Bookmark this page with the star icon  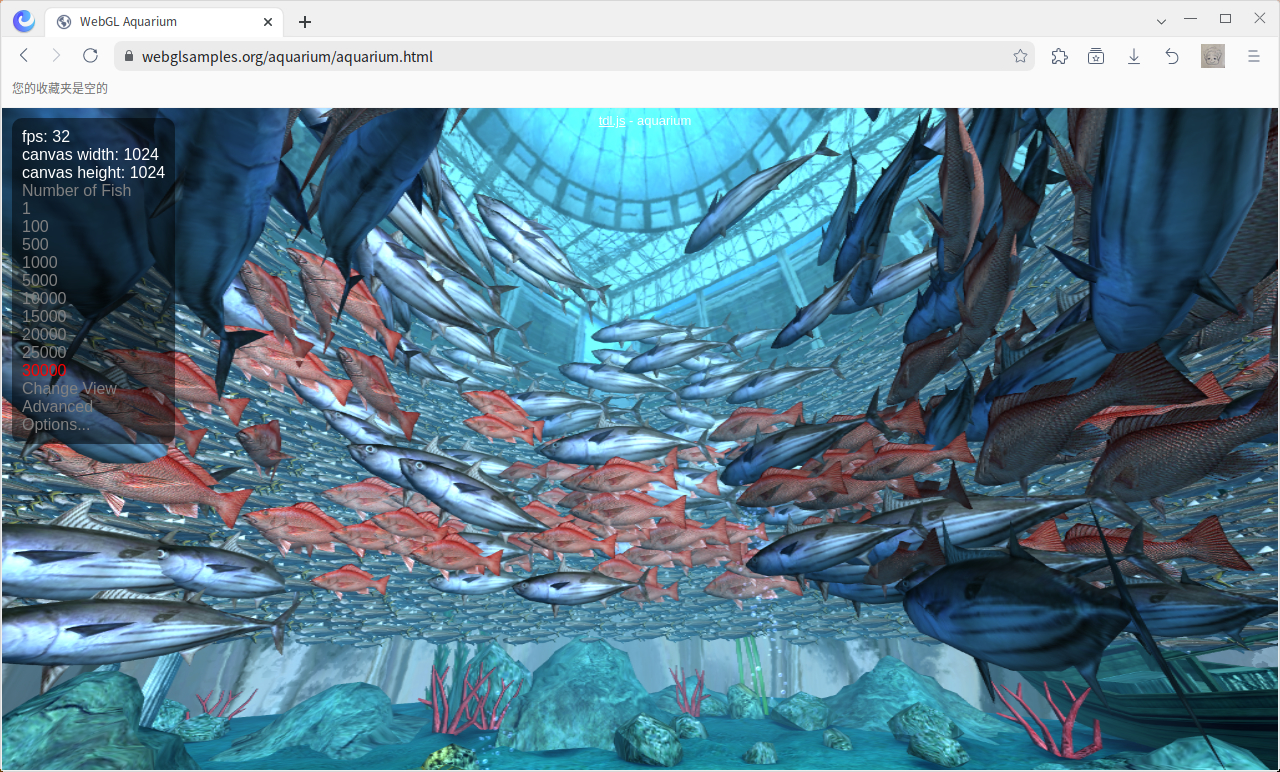click(x=1020, y=56)
